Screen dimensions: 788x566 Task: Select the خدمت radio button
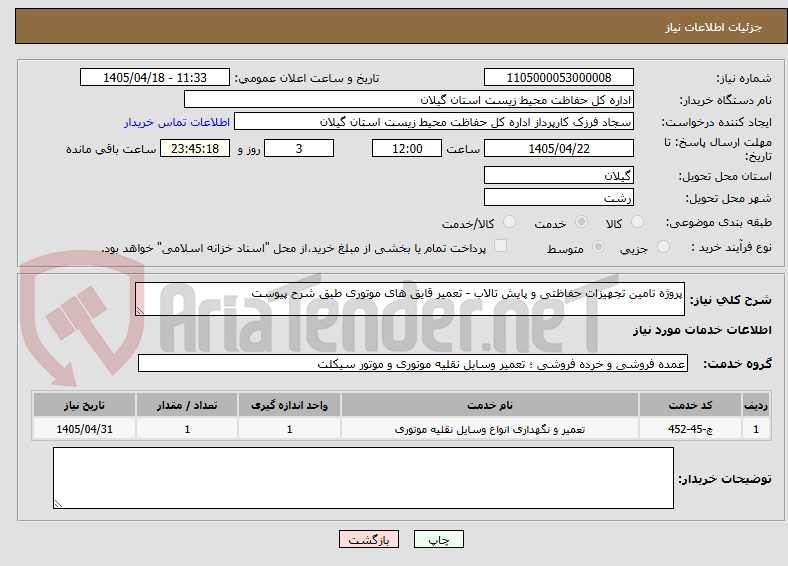coord(581,222)
